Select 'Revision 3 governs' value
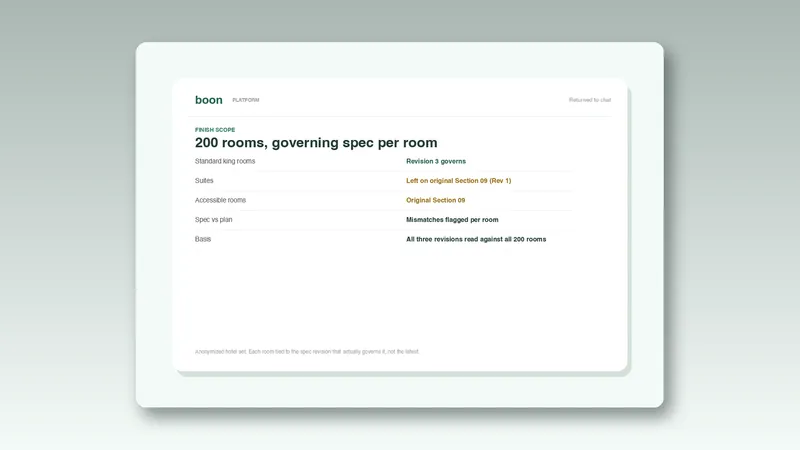Viewport: 800px width, 450px height. [436, 161]
